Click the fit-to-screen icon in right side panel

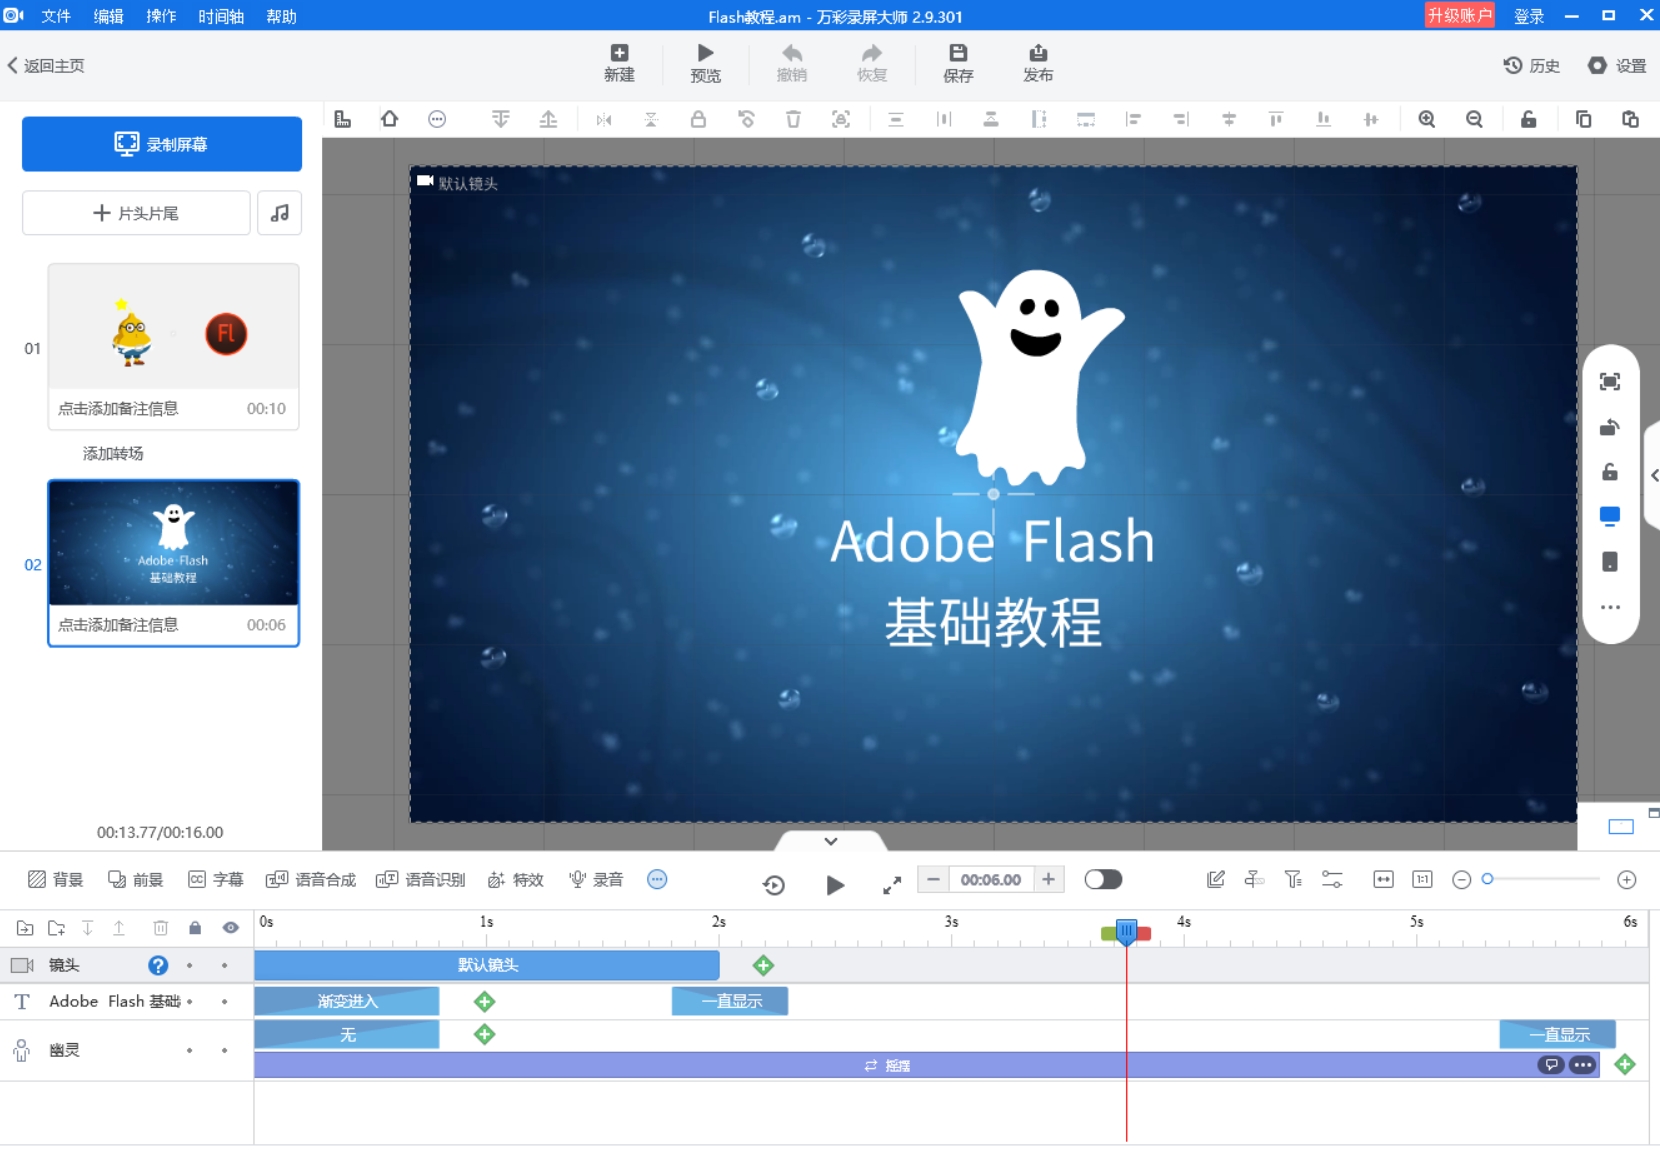pos(1610,381)
